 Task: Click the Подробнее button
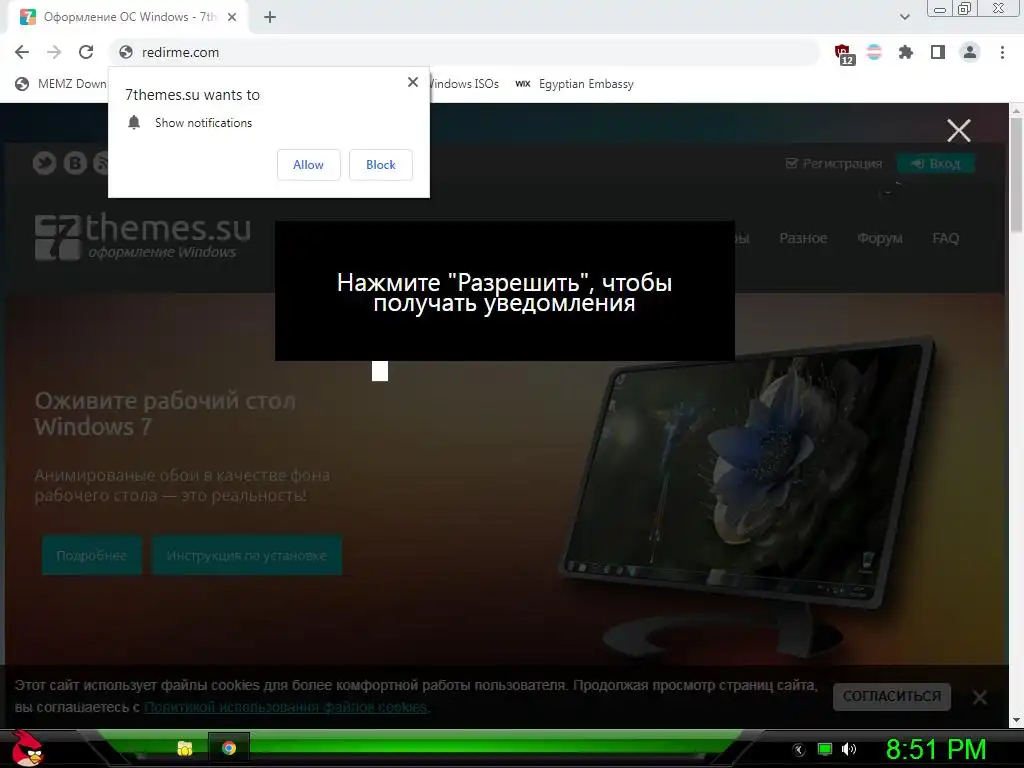[x=91, y=555]
